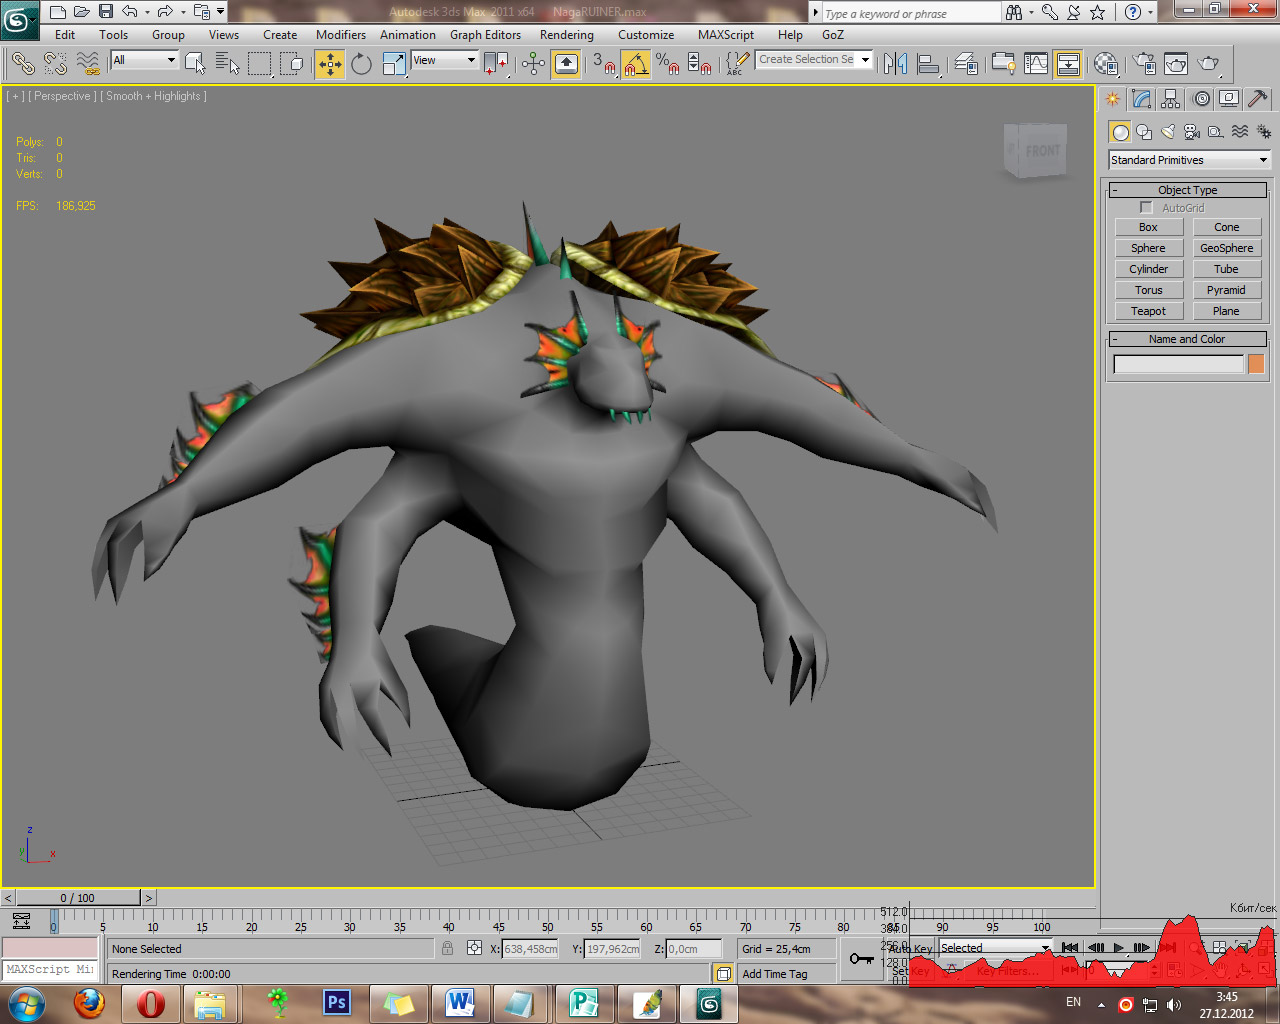Viewport: 1280px width, 1024px height.
Task: Toggle Percent Snap on the toolbar
Action: coord(667,64)
